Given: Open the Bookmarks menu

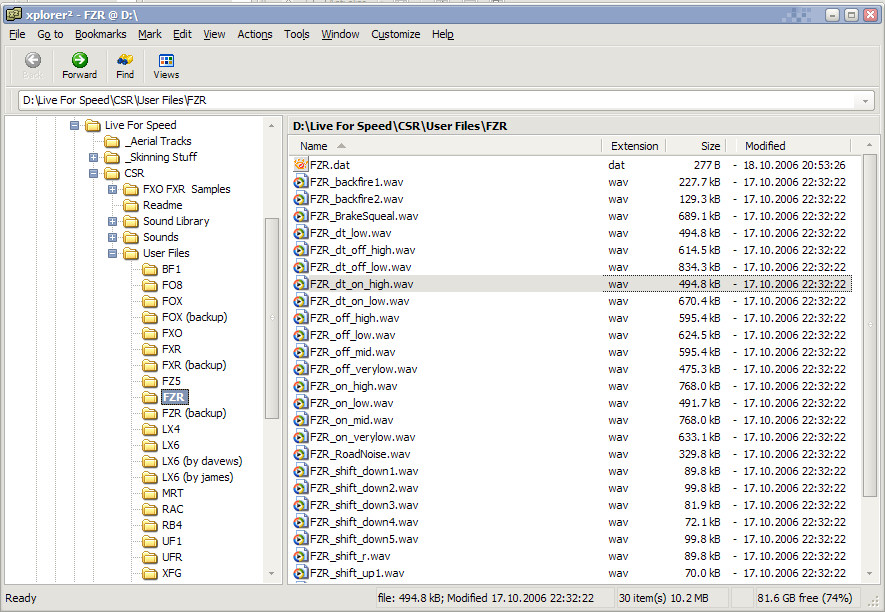Looking at the screenshot, I should tap(100, 34).
